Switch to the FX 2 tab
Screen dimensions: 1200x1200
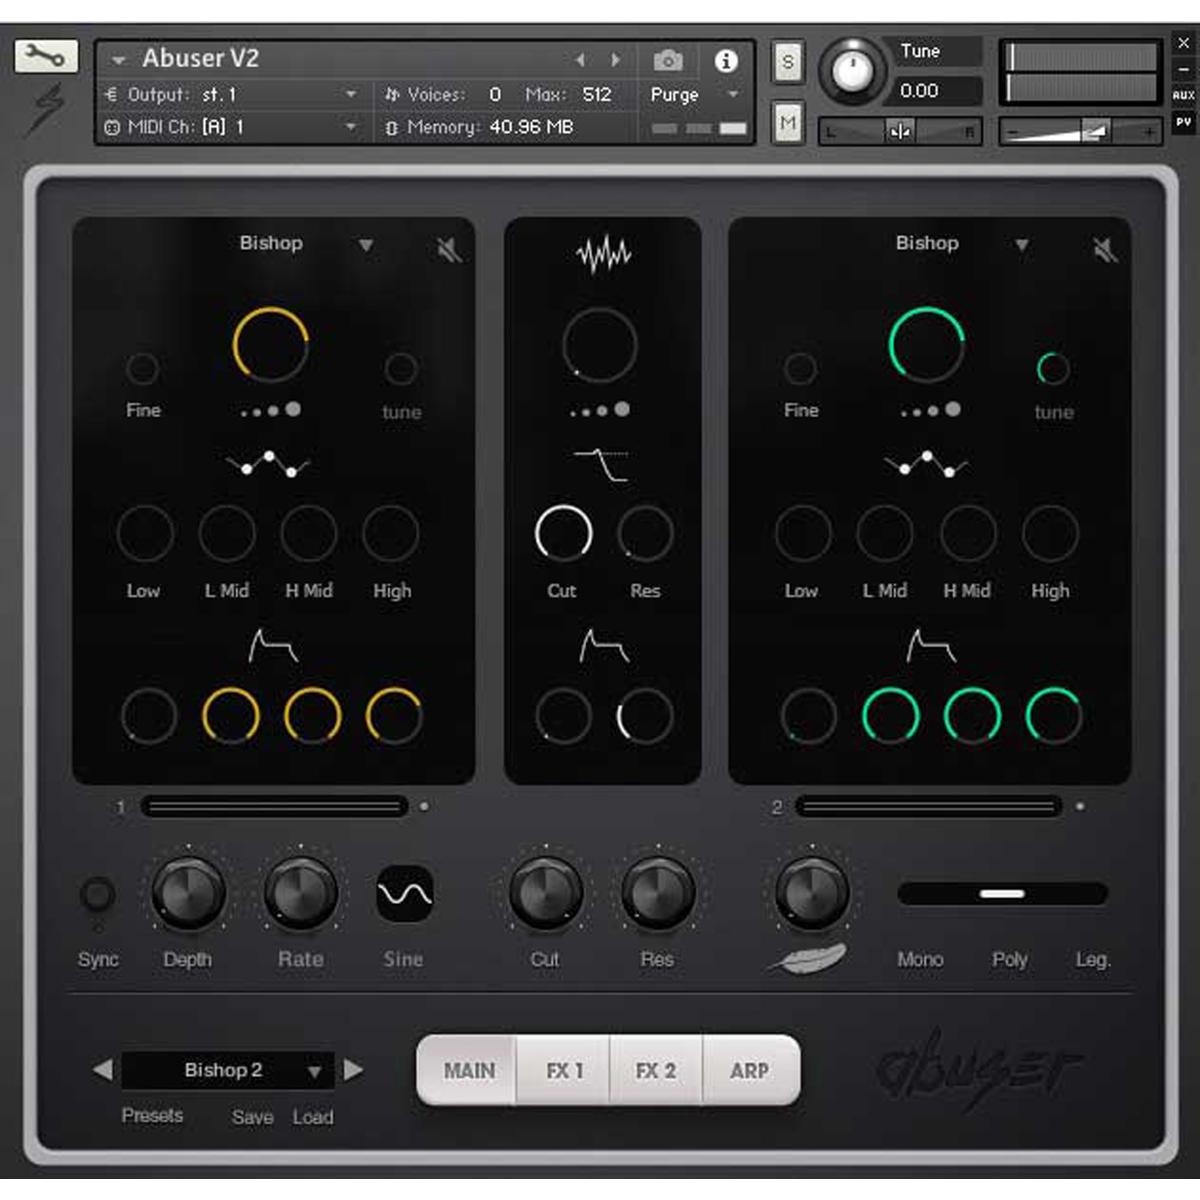click(656, 1071)
